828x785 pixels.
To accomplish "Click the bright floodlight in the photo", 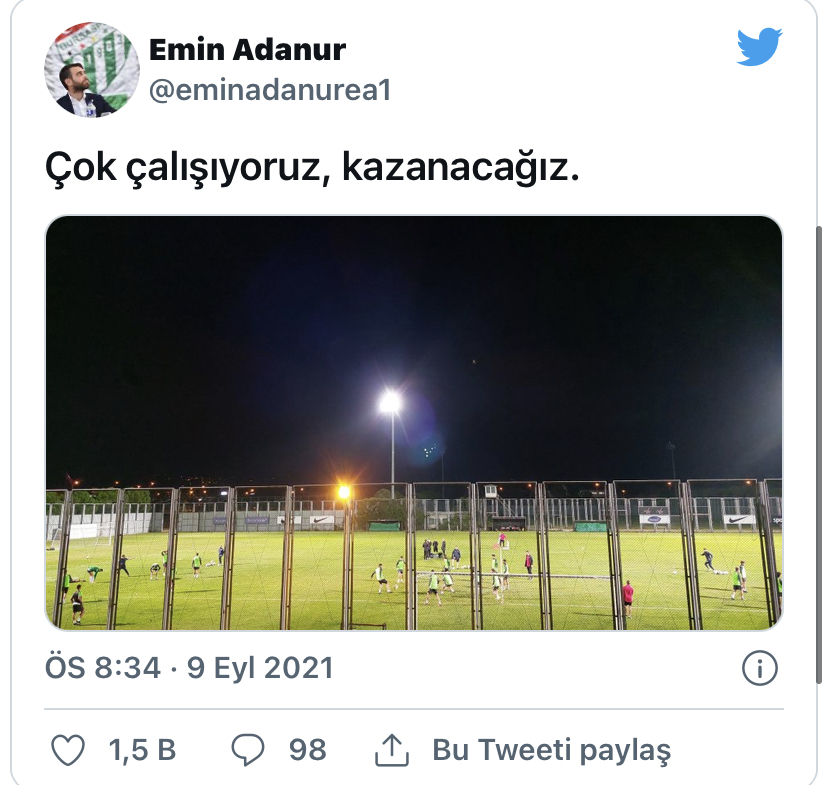I will 390,404.
